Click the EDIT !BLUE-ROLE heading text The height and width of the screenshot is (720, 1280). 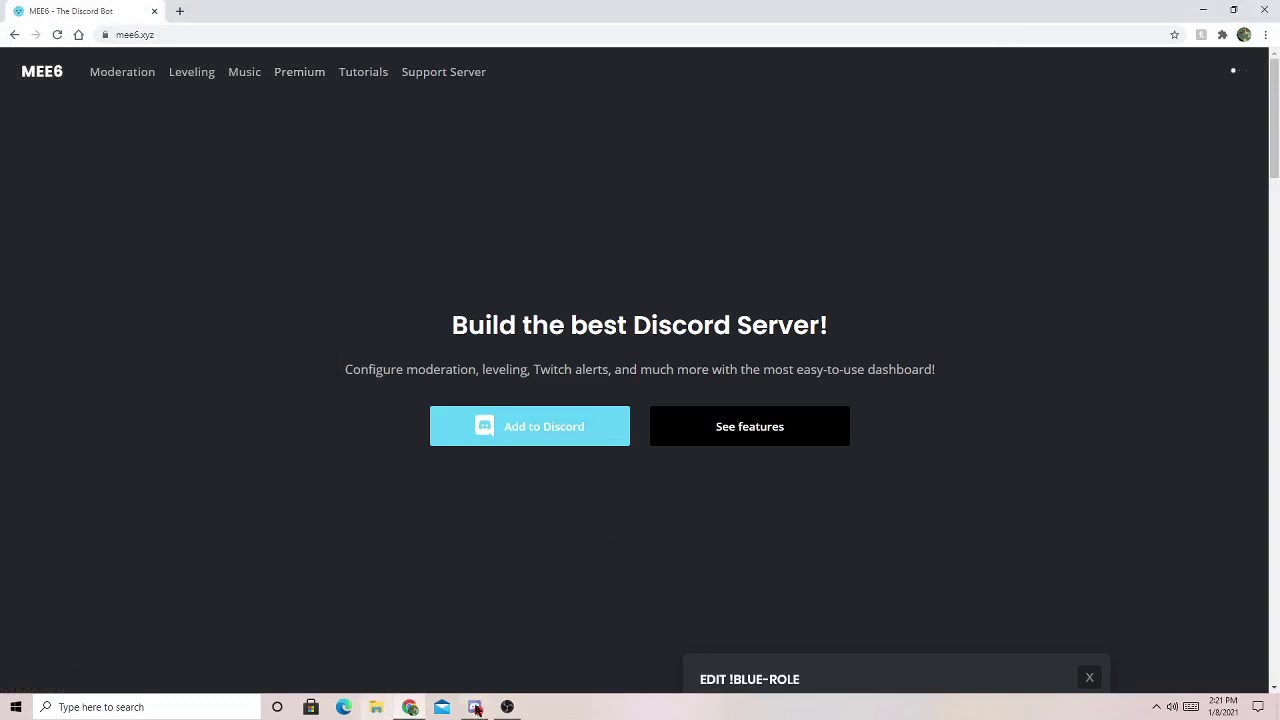click(x=749, y=679)
